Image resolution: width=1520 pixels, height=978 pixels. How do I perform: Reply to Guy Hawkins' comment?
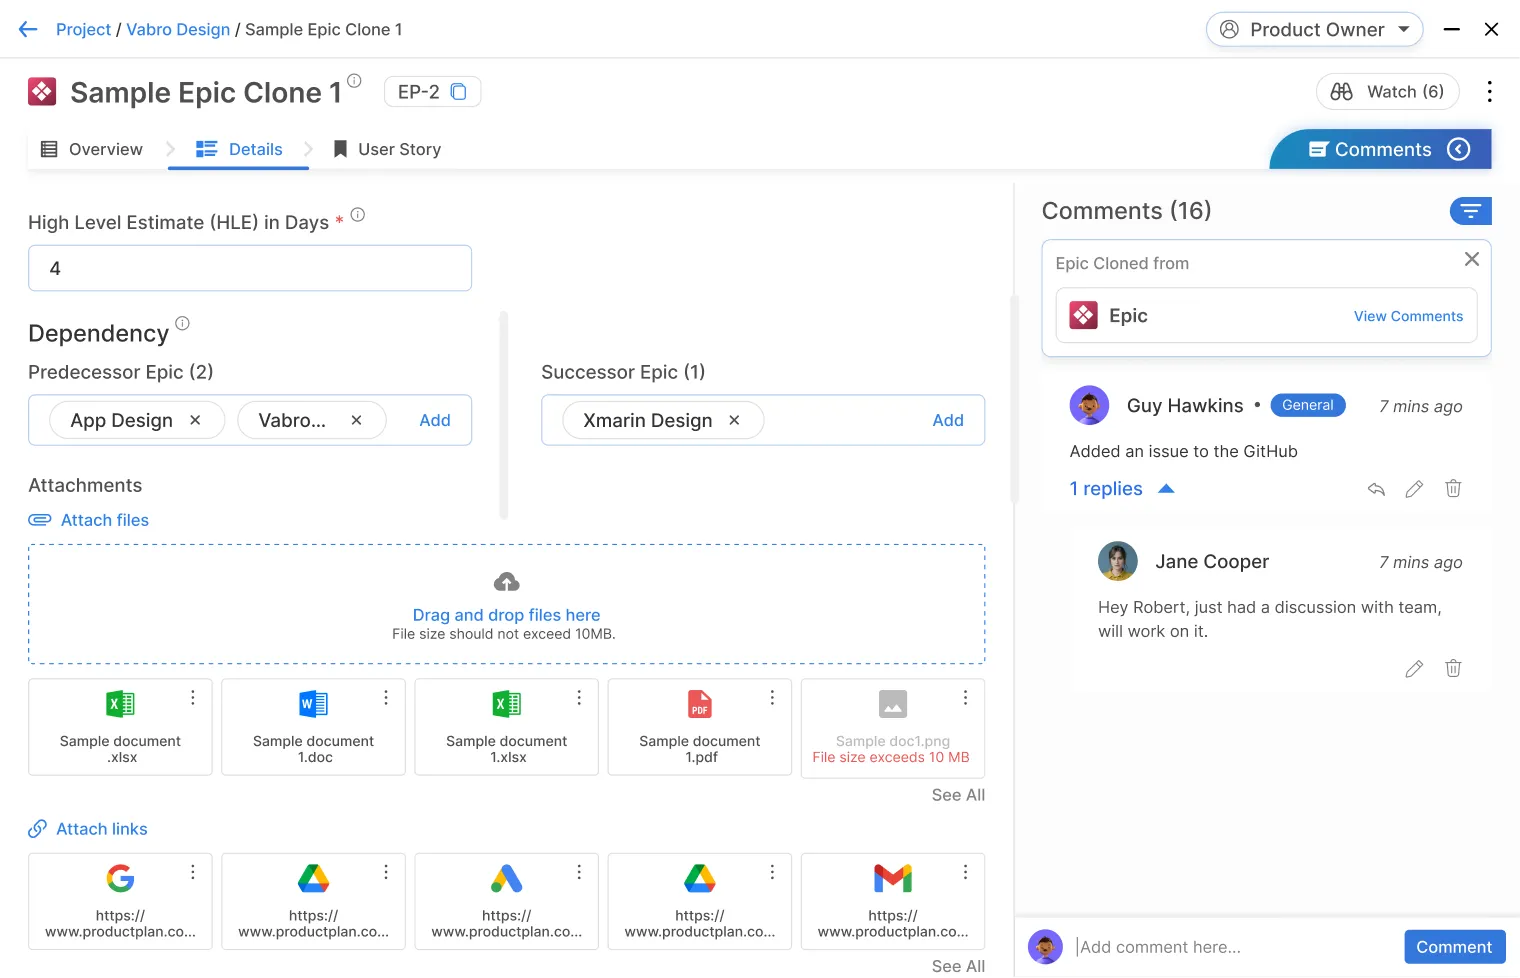(x=1376, y=489)
